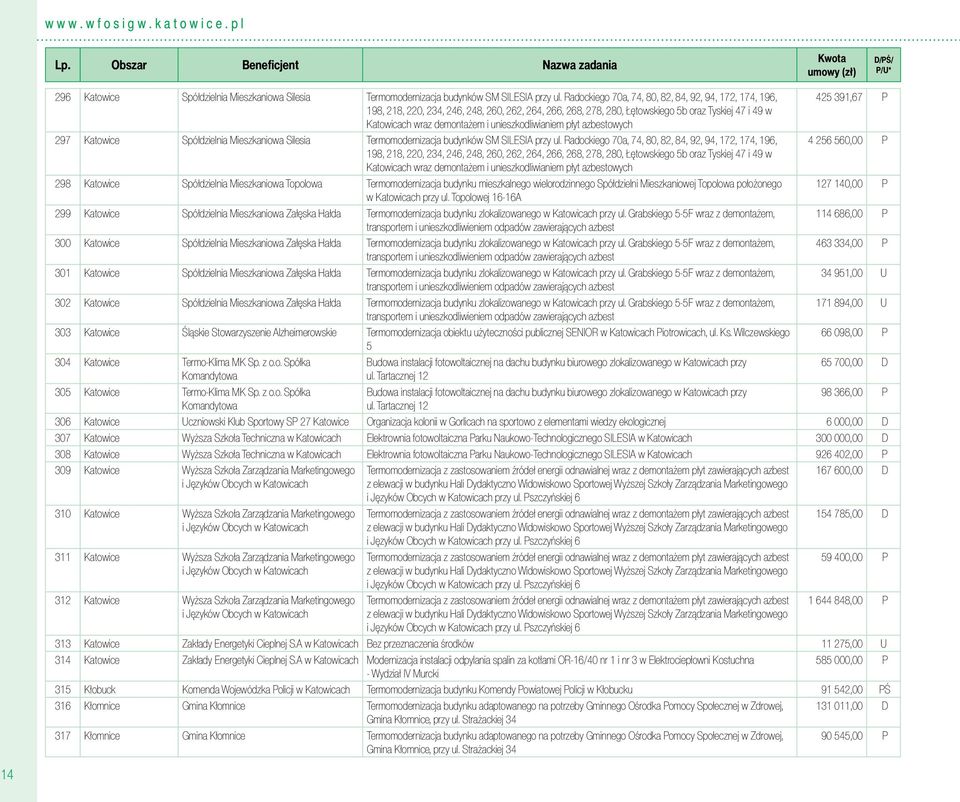Click the task Bez przeznaczenia środków
960x802 pixels.
(x=420, y=645)
